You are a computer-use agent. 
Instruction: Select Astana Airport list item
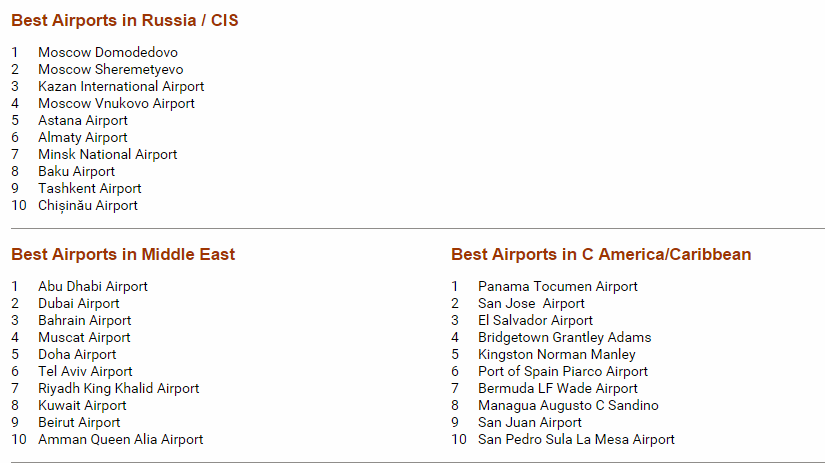pyautogui.click(x=83, y=120)
